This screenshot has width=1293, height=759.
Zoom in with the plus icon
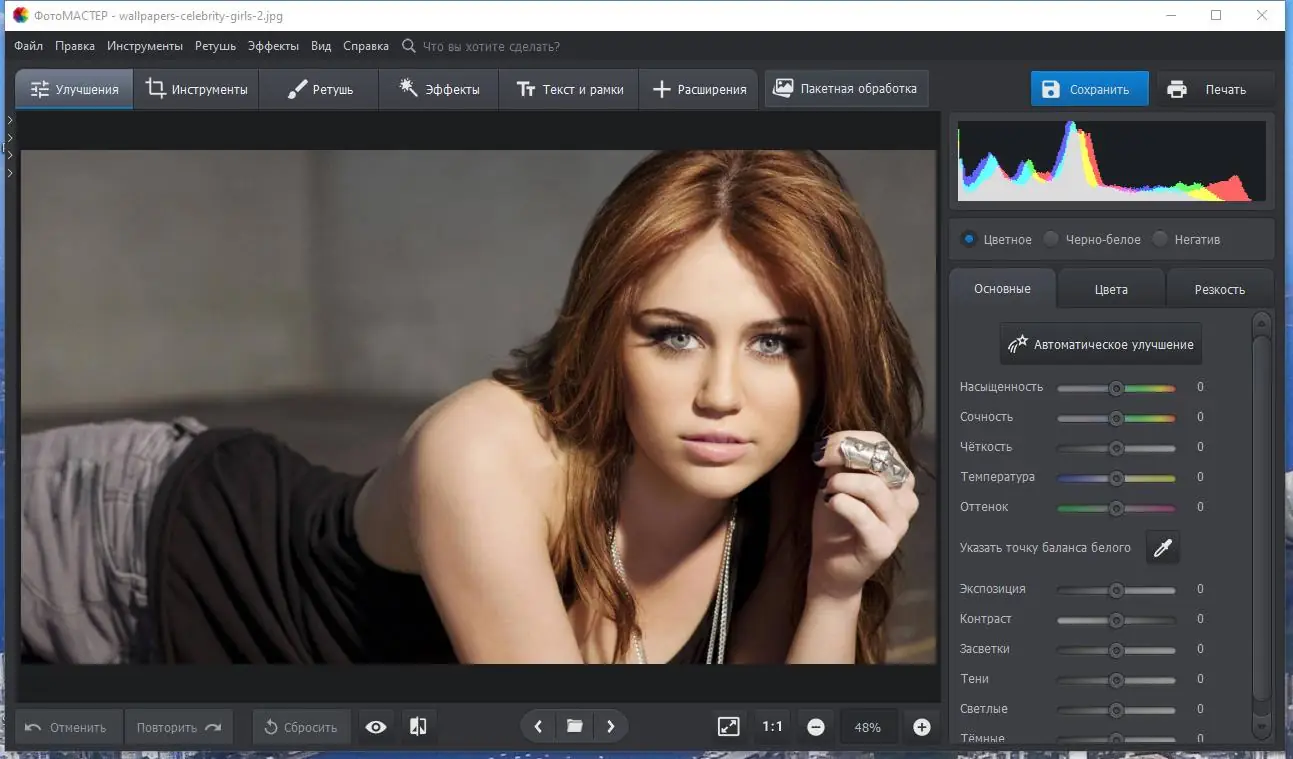(922, 726)
